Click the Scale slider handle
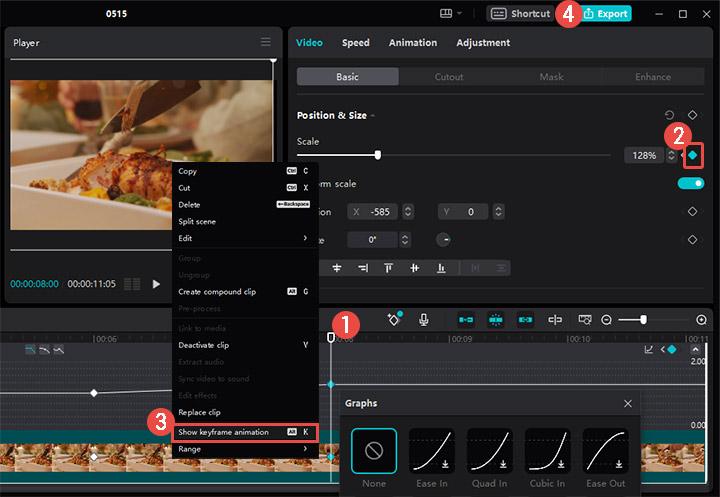This screenshot has height=497, width=720. [378, 155]
